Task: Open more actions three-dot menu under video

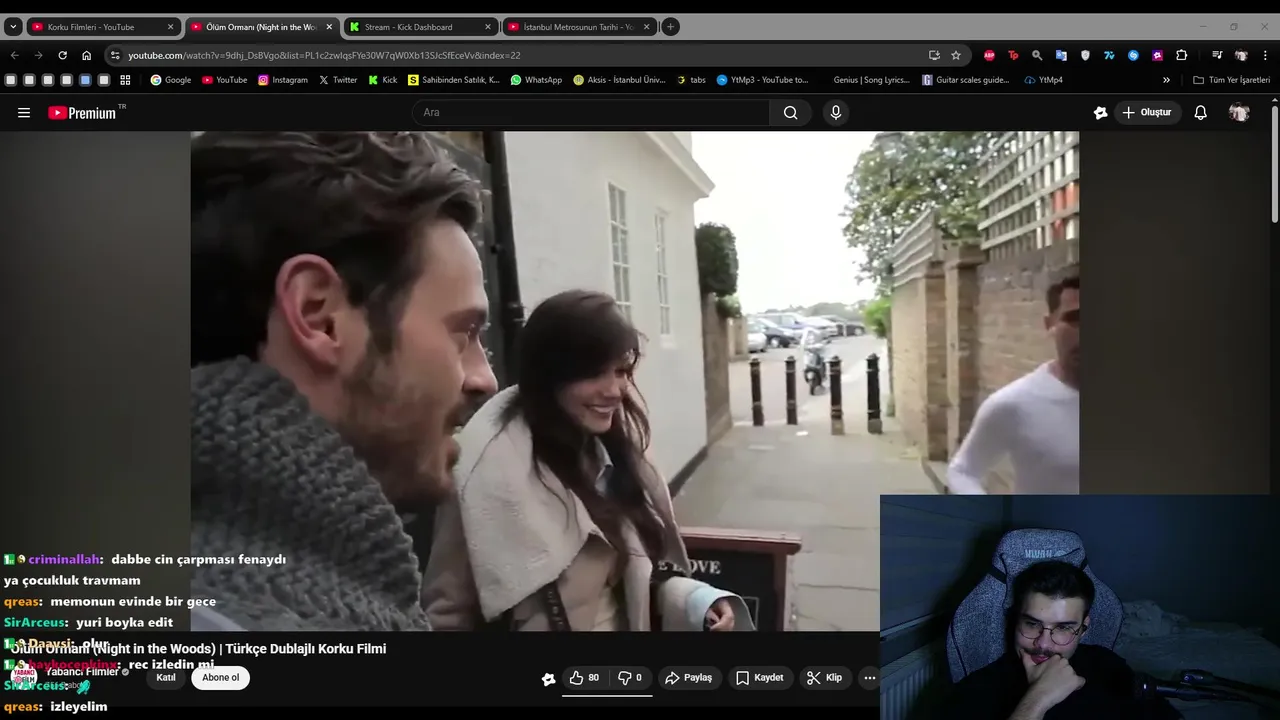Action: [869, 678]
